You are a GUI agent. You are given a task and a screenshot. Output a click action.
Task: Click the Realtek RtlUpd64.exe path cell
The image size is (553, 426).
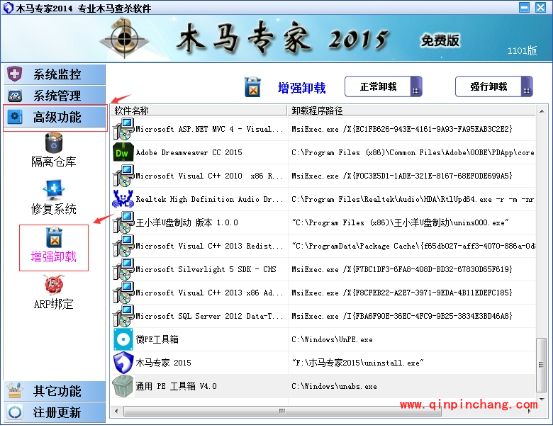click(413, 199)
